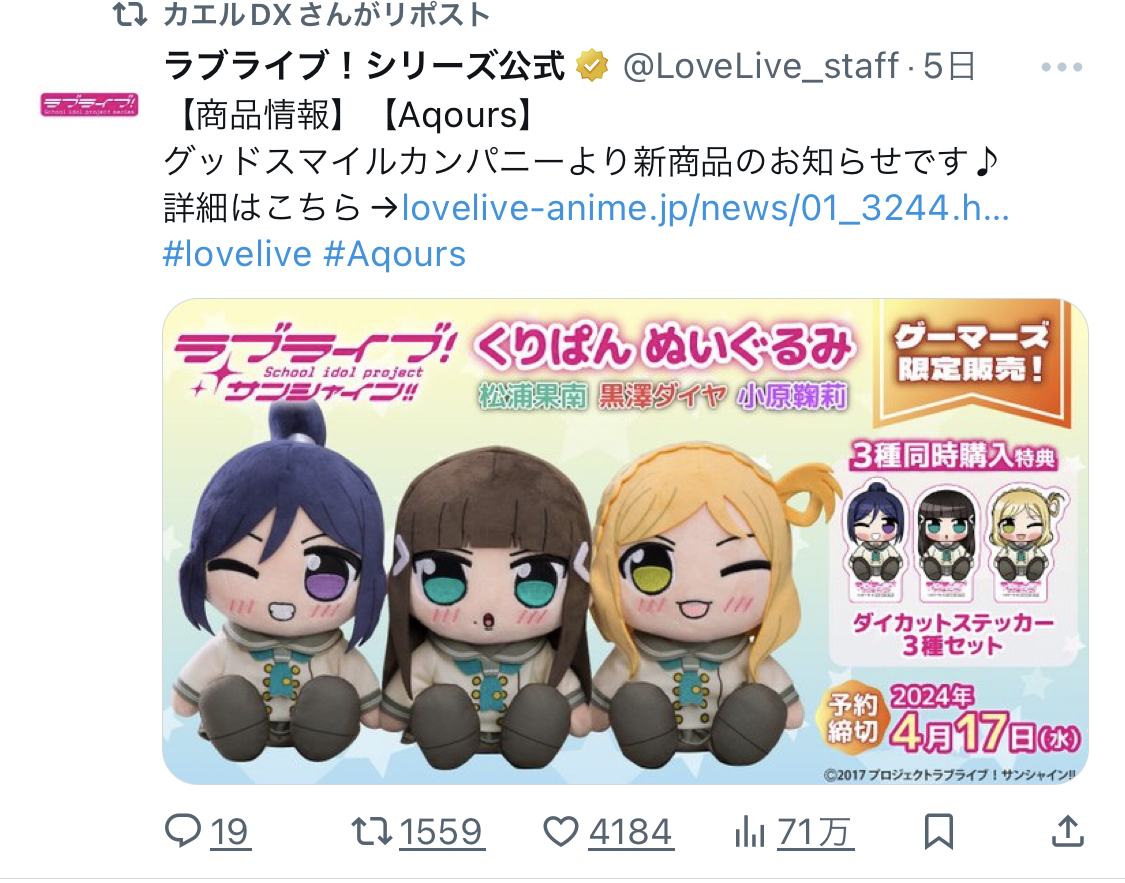Tap the gold verified badge
The height and width of the screenshot is (883, 1125).
tap(592, 66)
